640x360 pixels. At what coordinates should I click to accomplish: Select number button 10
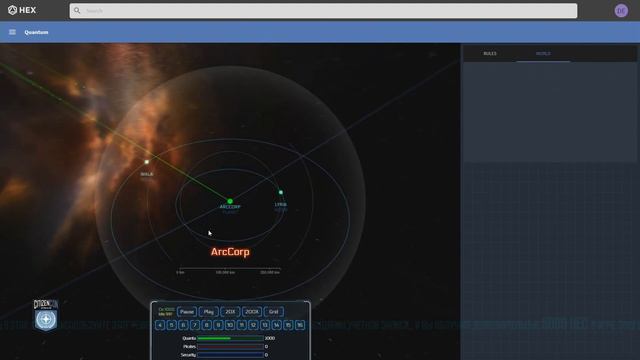coord(230,325)
